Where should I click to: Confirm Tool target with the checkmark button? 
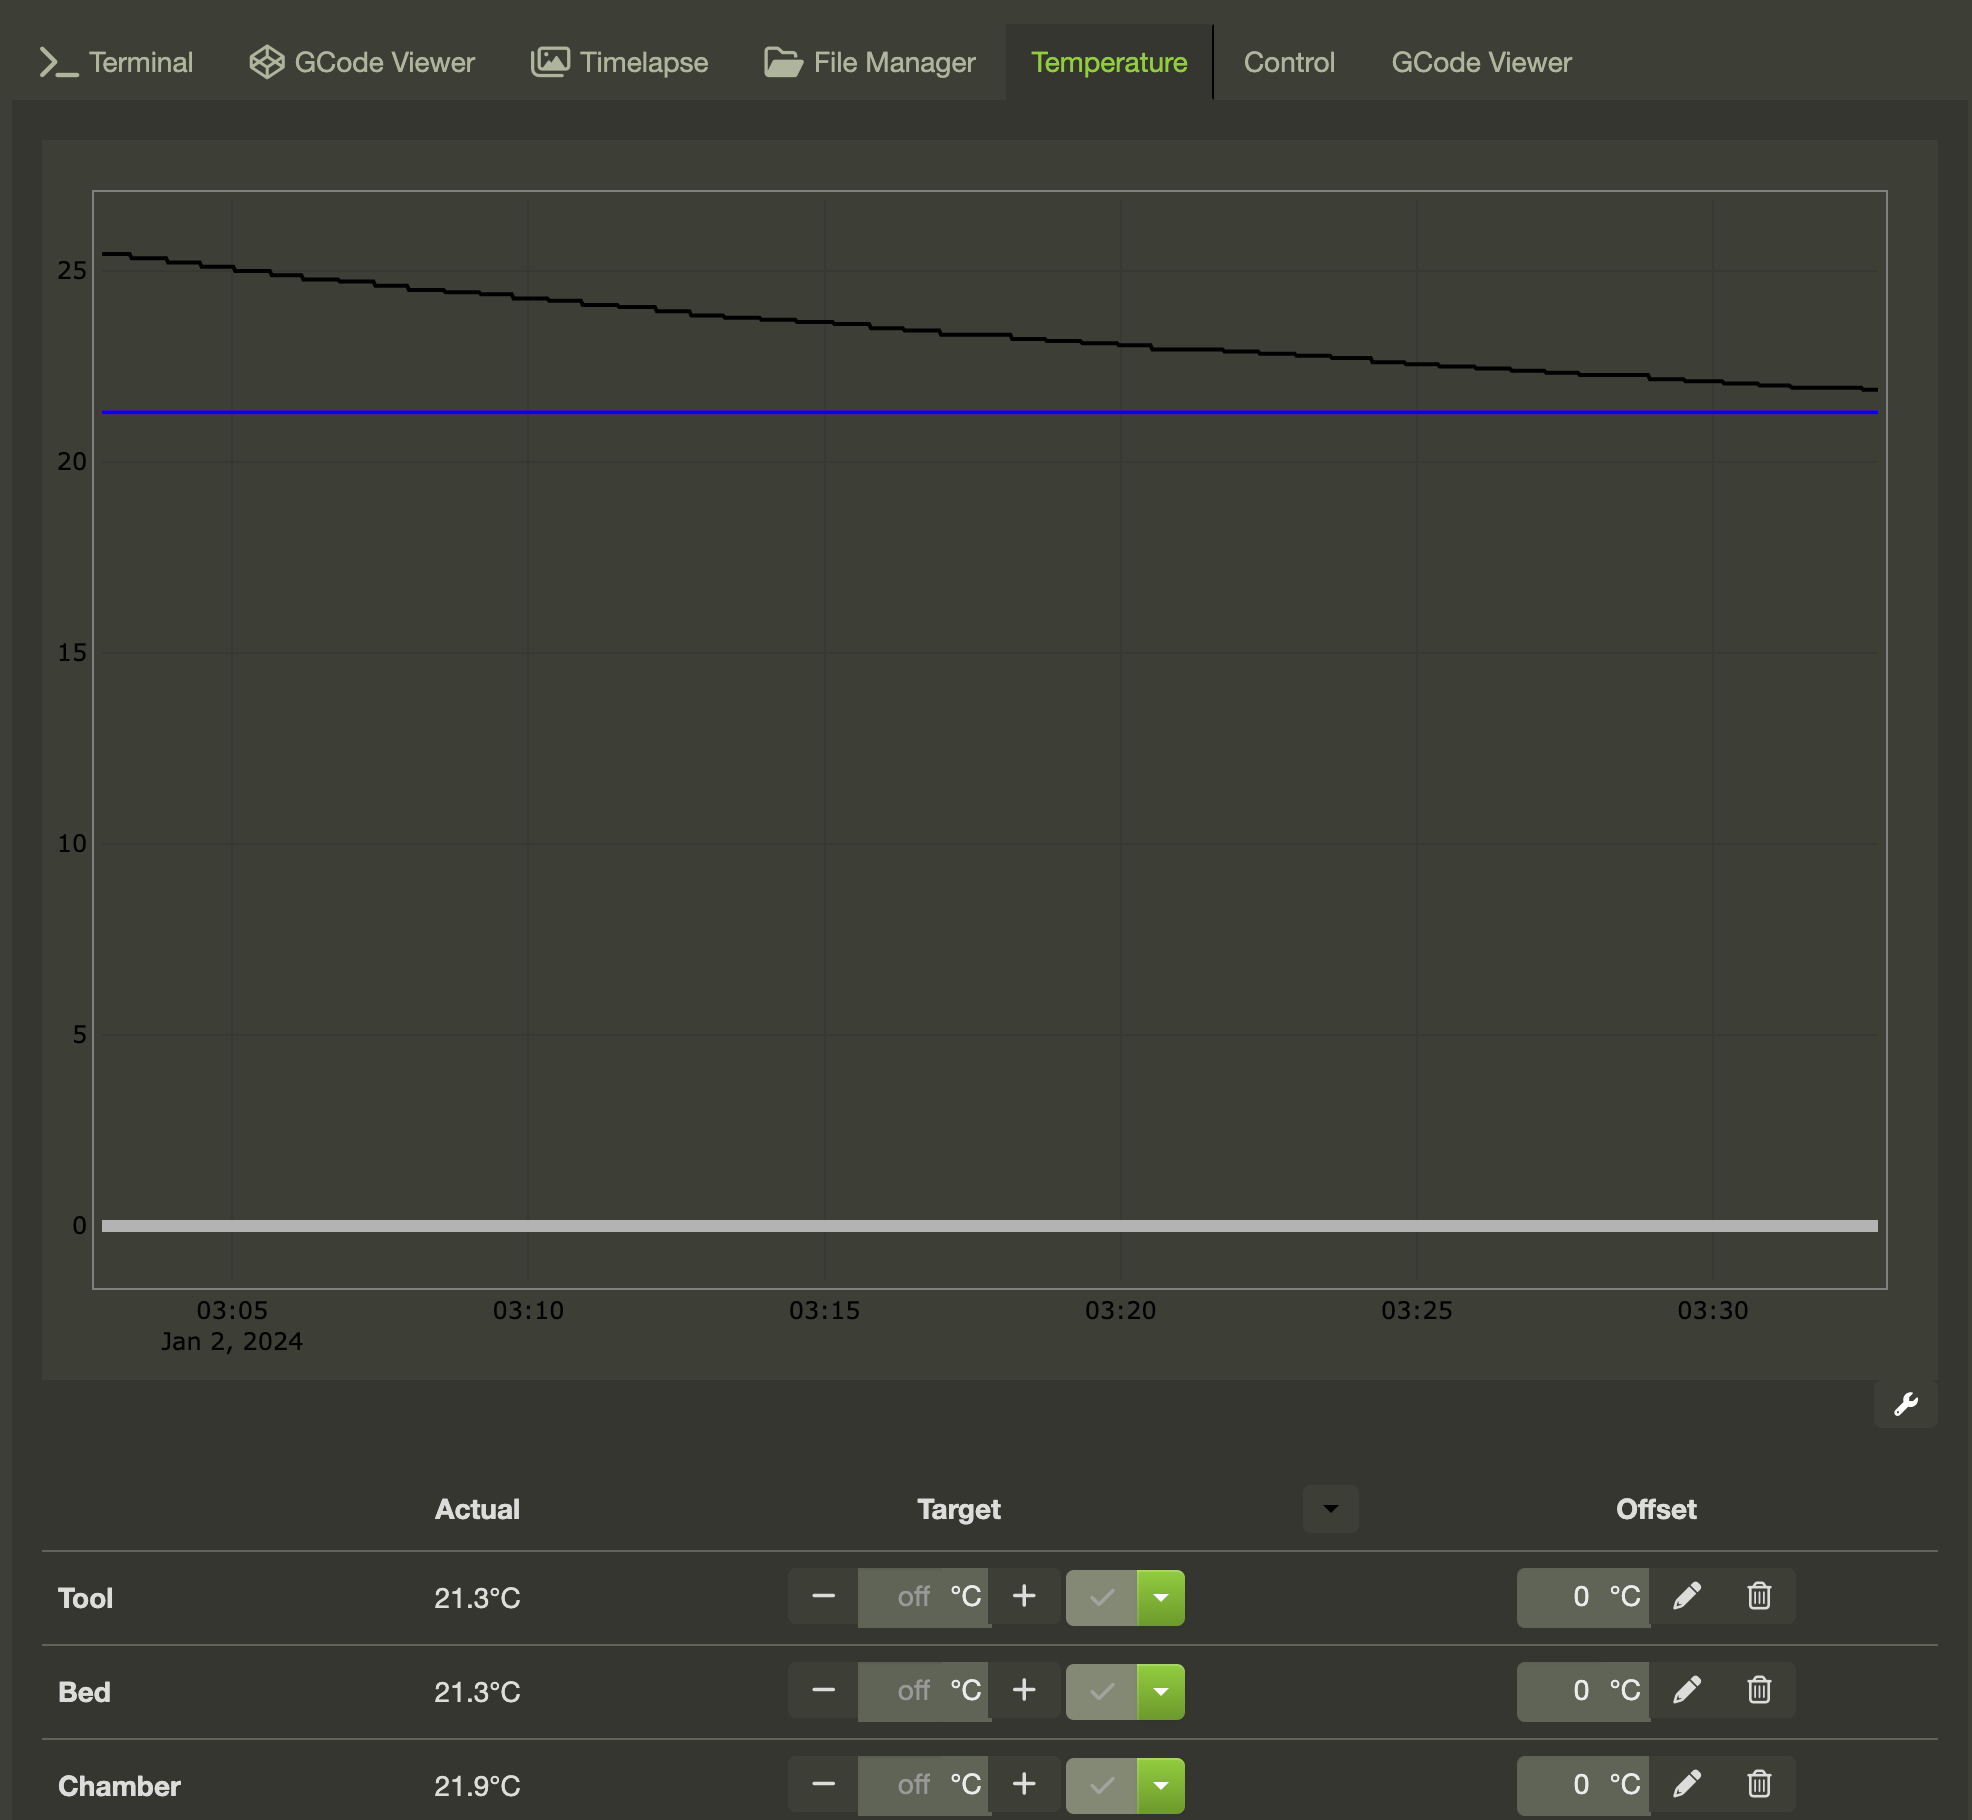[x=1101, y=1597]
